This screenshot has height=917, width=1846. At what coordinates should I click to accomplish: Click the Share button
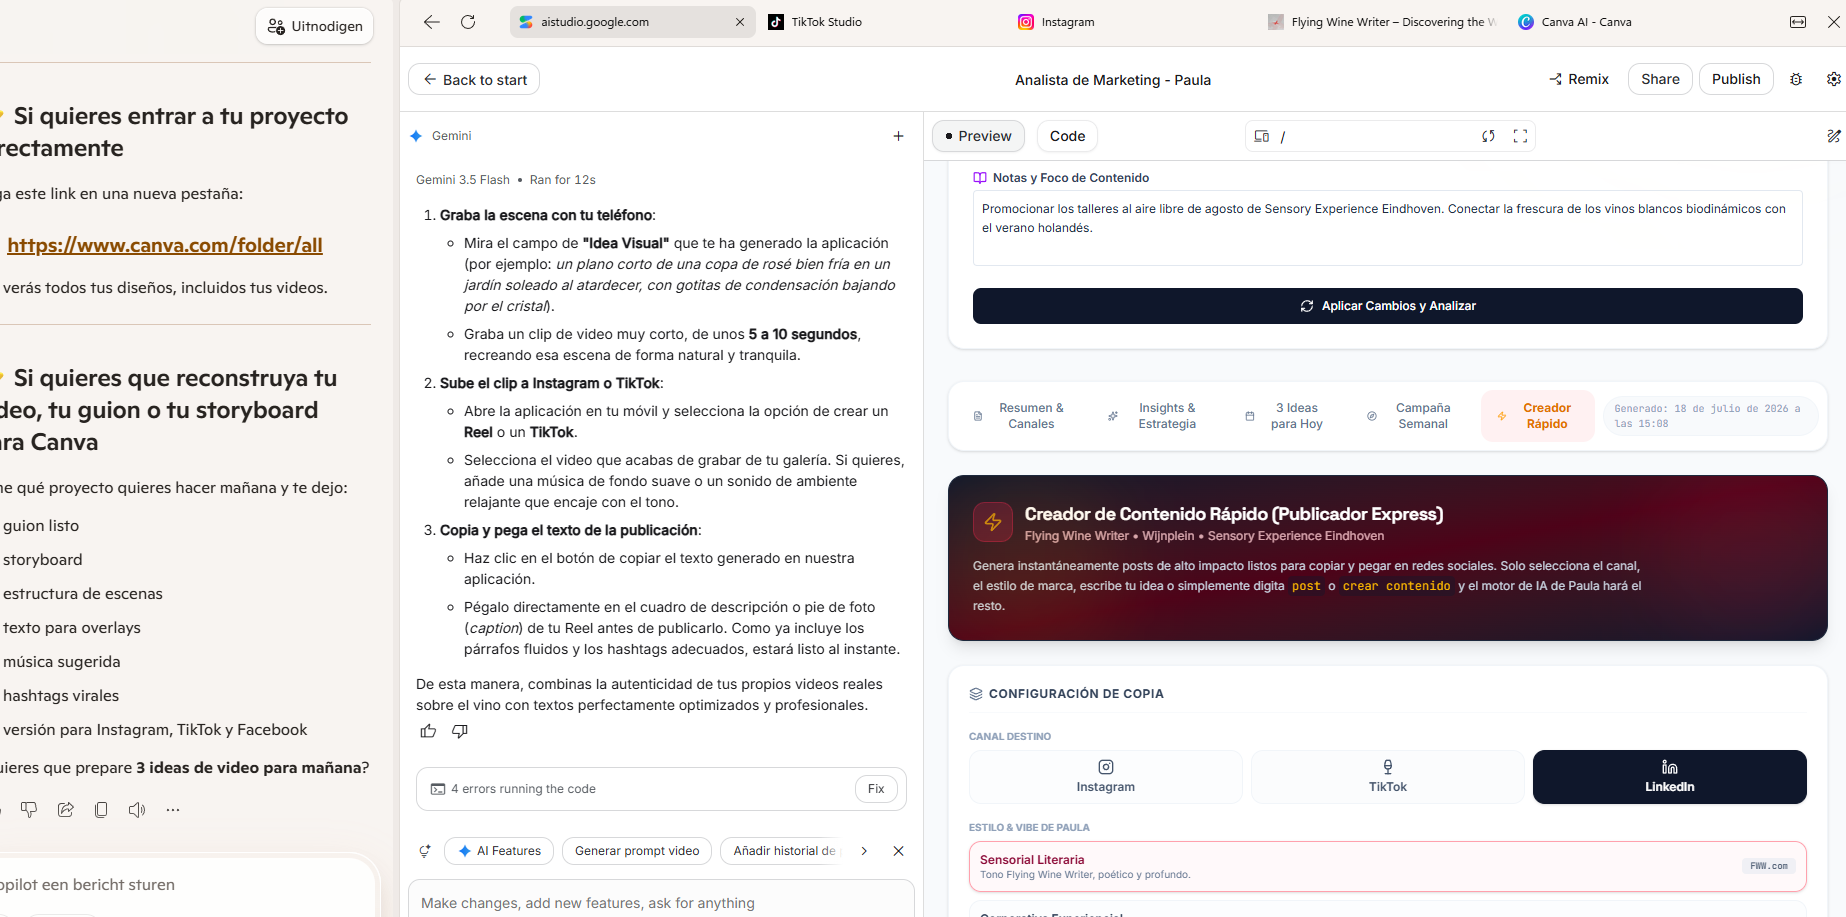point(1660,79)
